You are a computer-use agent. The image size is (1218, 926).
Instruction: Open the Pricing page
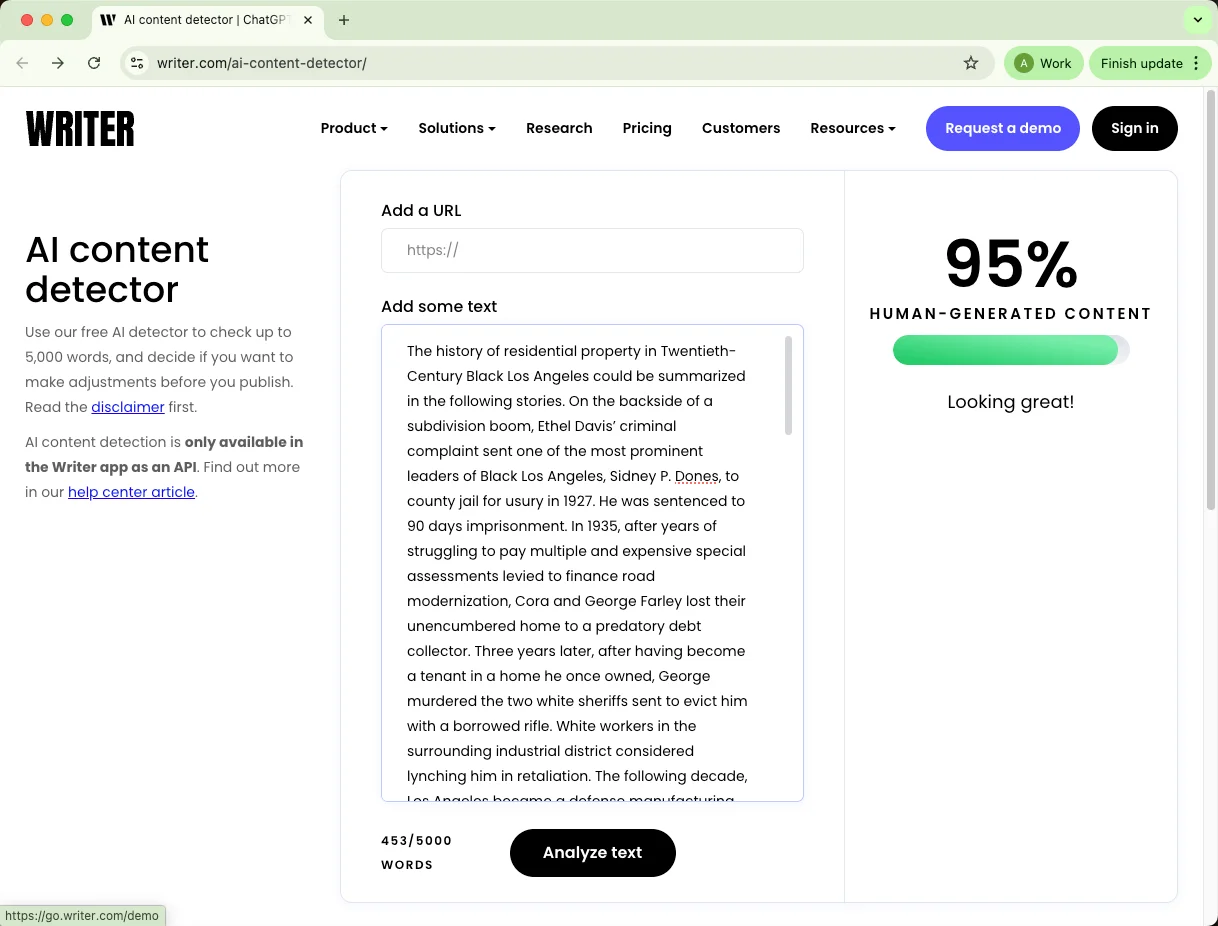click(x=647, y=128)
